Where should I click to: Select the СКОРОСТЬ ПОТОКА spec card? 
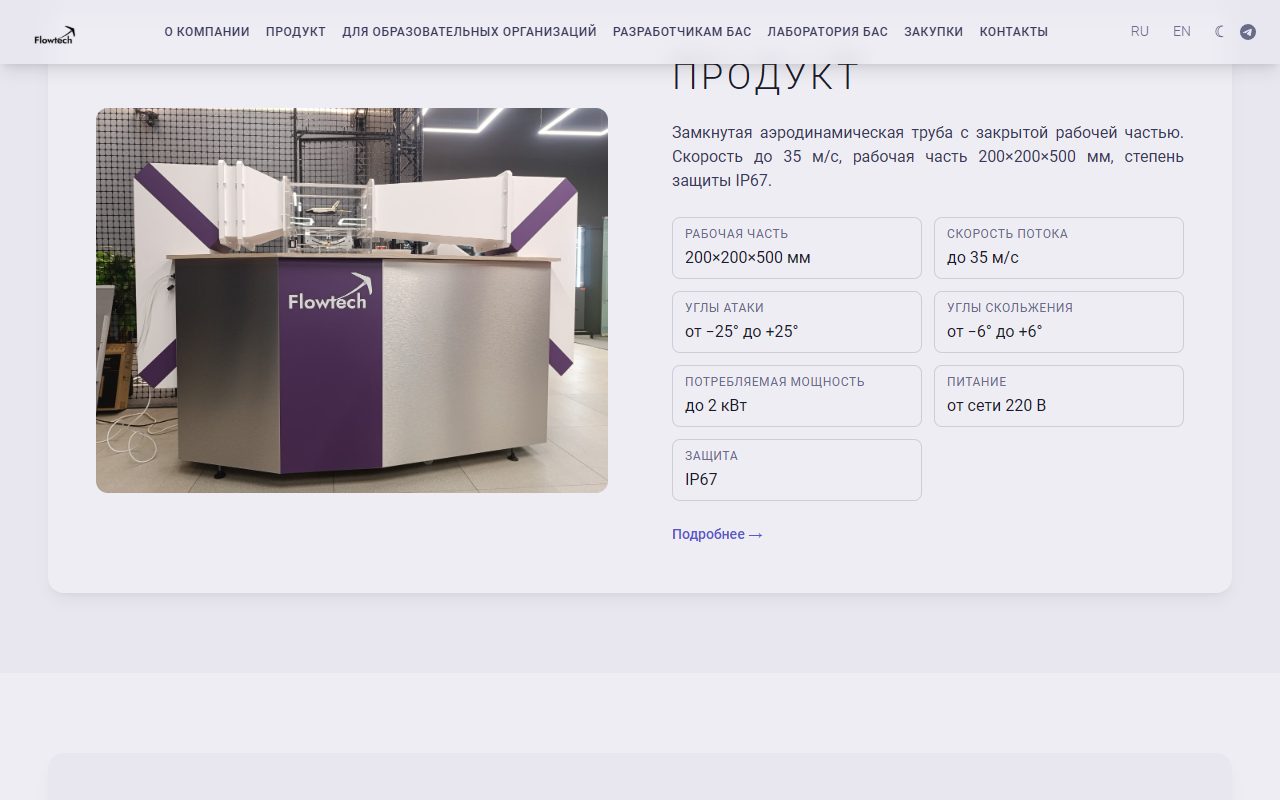1059,248
